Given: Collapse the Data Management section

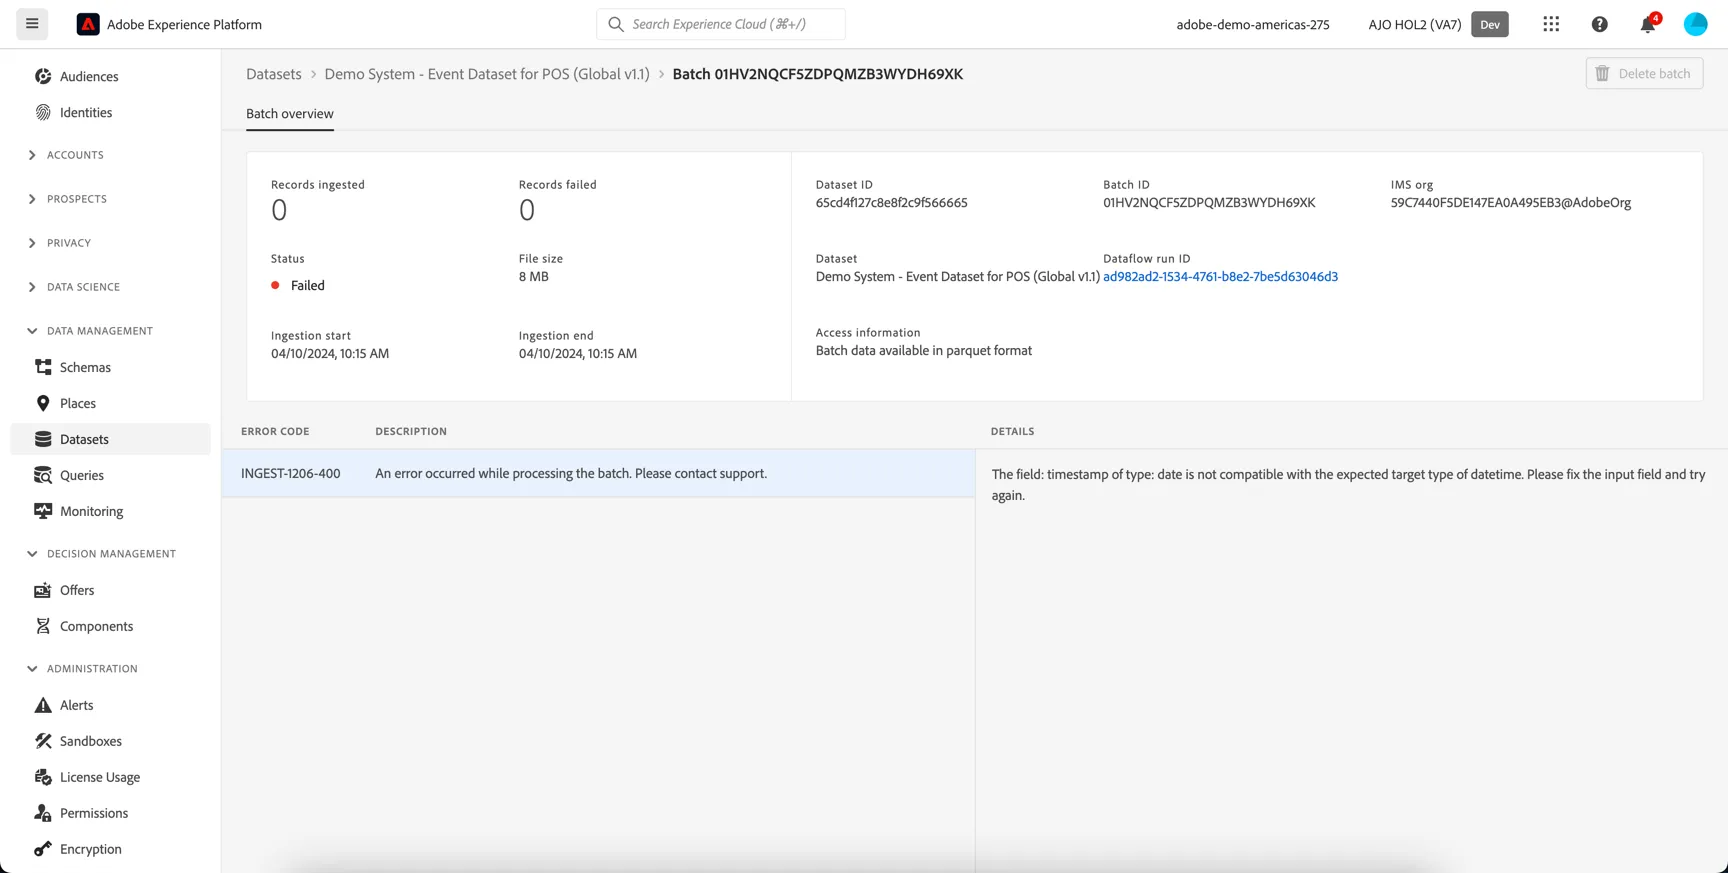Looking at the screenshot, I should (32, 331).
